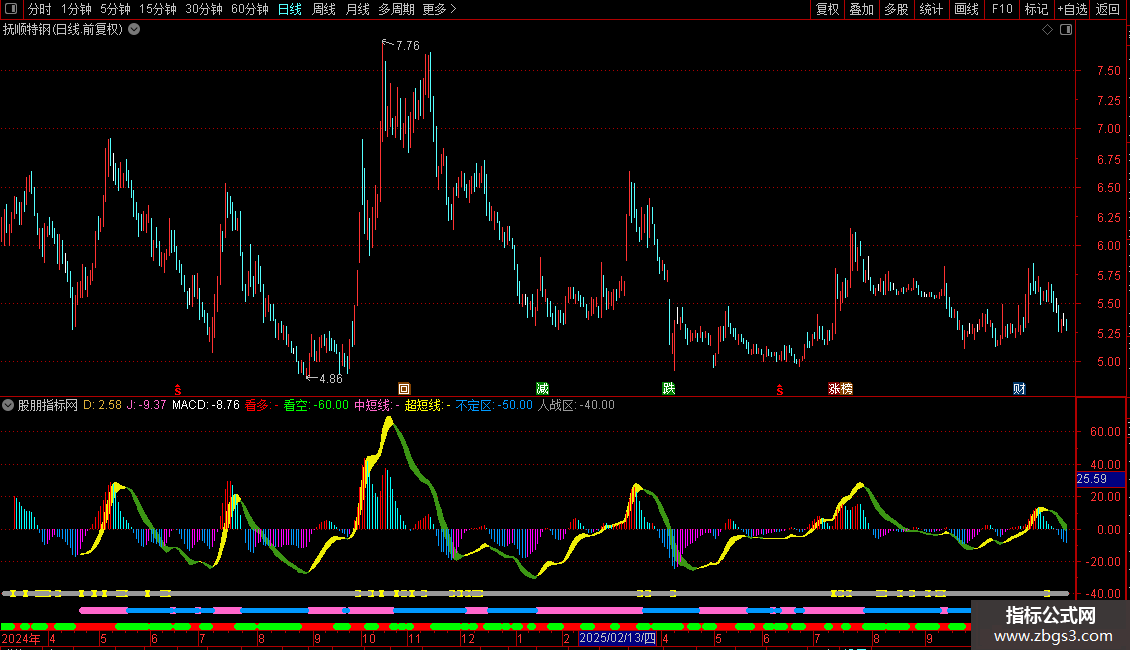Switch to 分时 intraday view
1130x650 pixels.
click(x=40, y=9)
